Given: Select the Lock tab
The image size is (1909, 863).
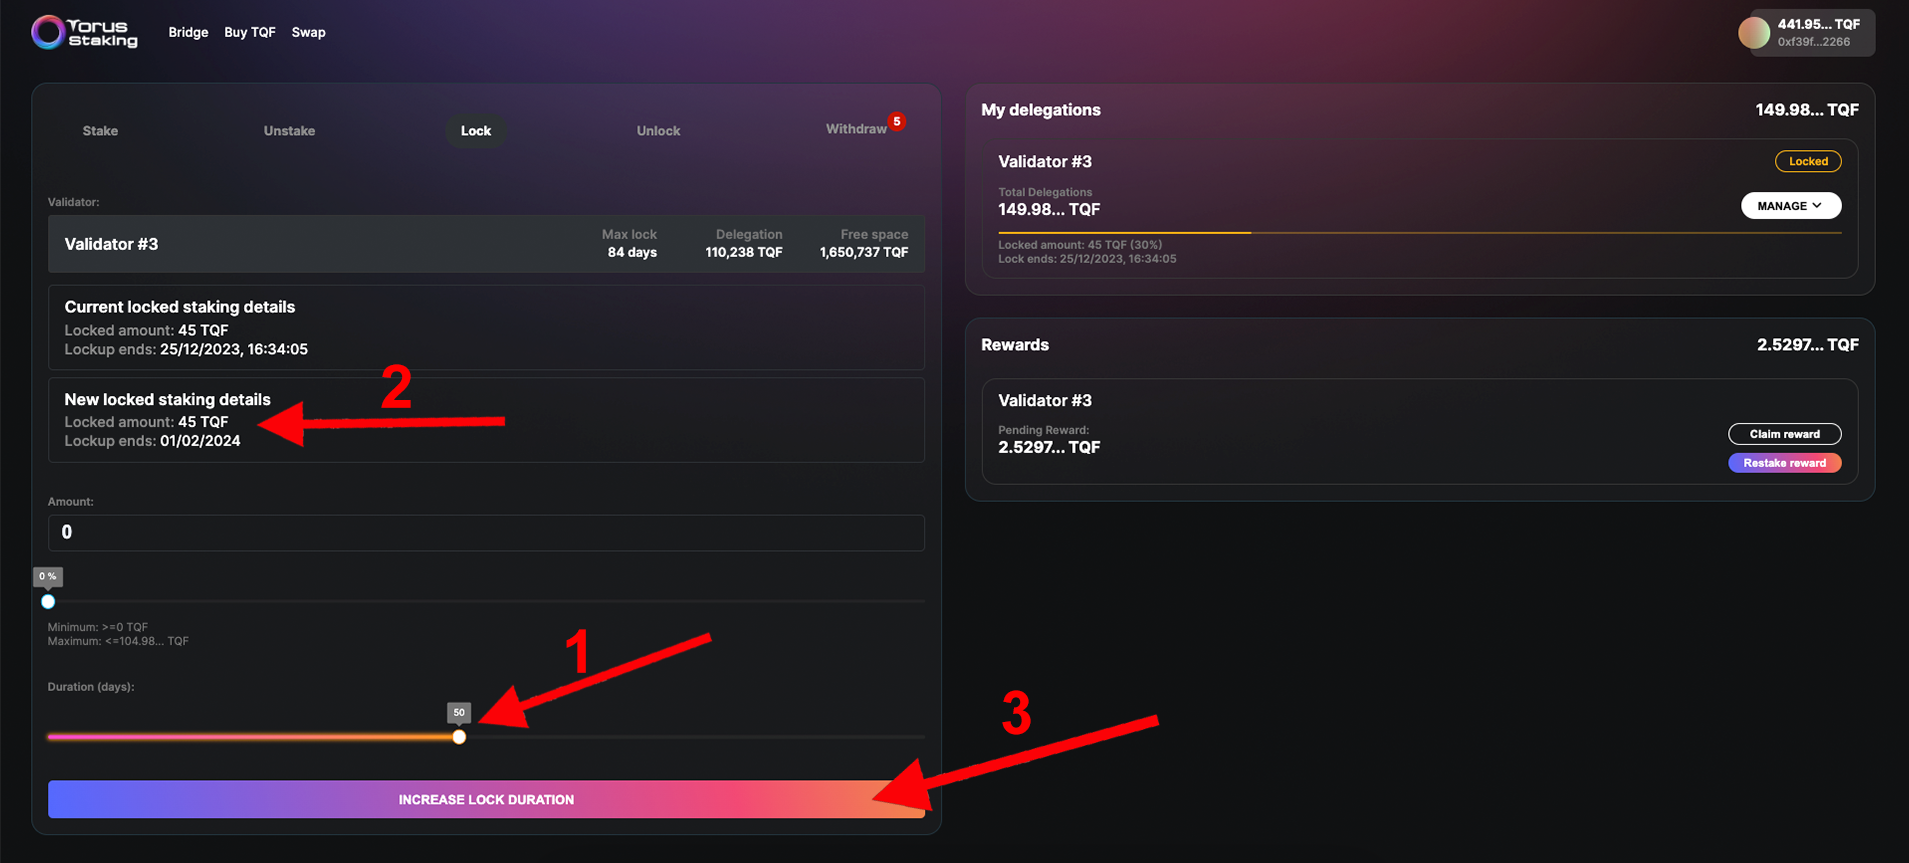Looking at the screenshot, I should point(476,131).
